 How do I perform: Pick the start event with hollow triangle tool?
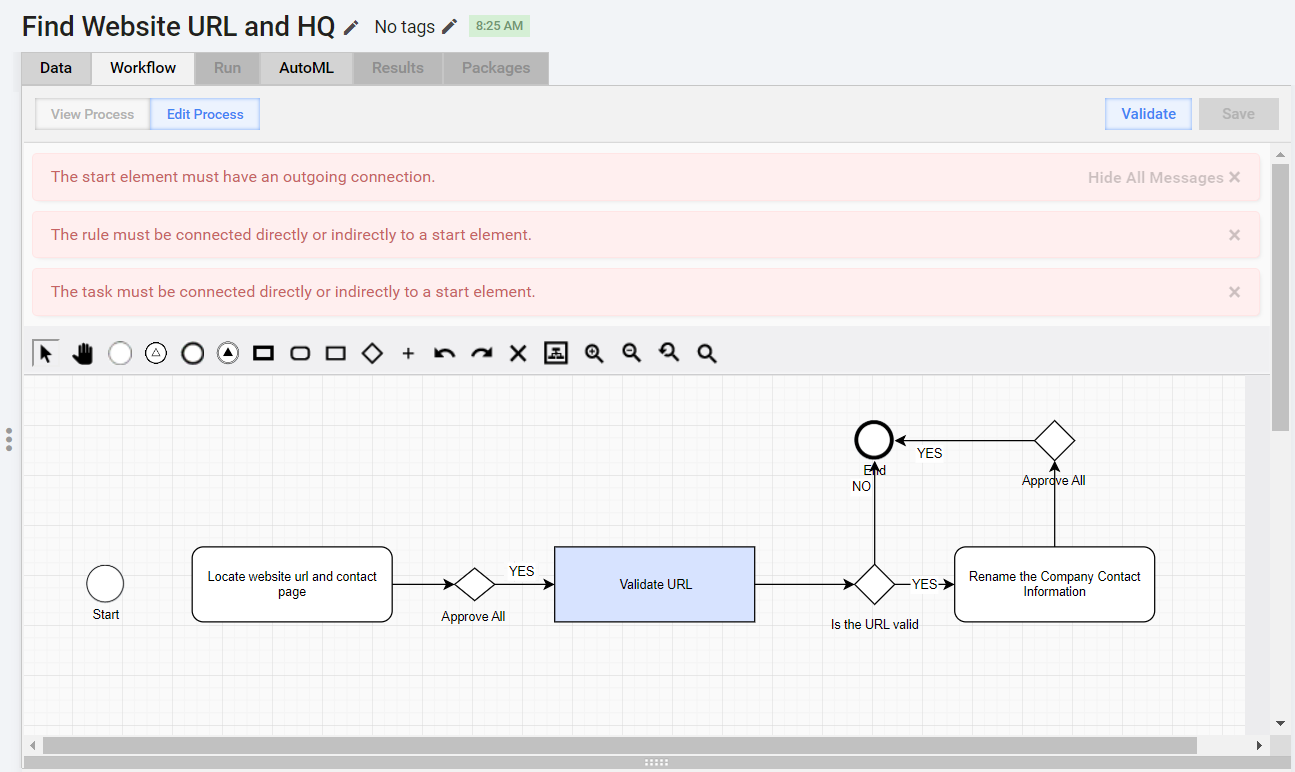coord(156,353)
